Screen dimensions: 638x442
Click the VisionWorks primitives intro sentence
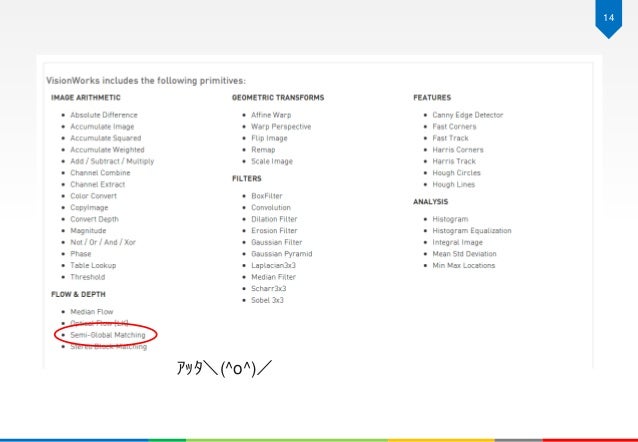(x=146, y=81)
